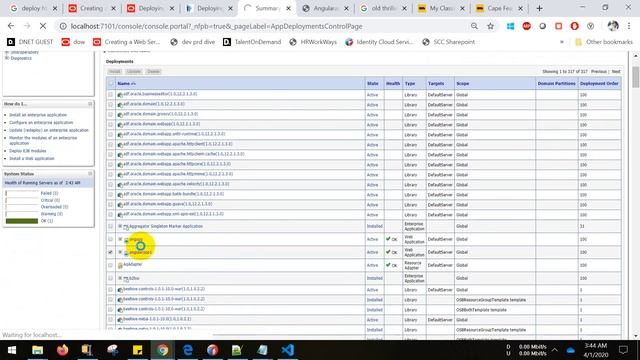Open the Other bookmarks folder
The image size is (640, 360).
[603, 42]
